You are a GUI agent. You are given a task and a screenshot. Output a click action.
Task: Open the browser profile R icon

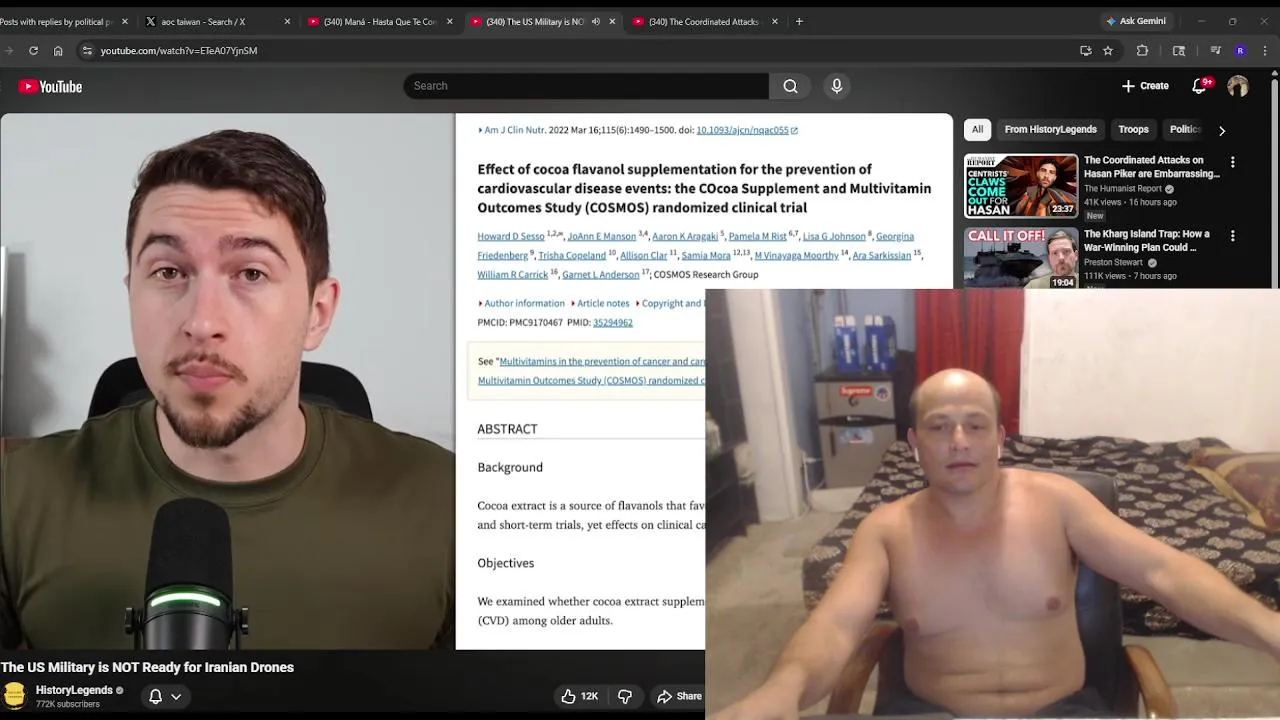[1240, 50]
